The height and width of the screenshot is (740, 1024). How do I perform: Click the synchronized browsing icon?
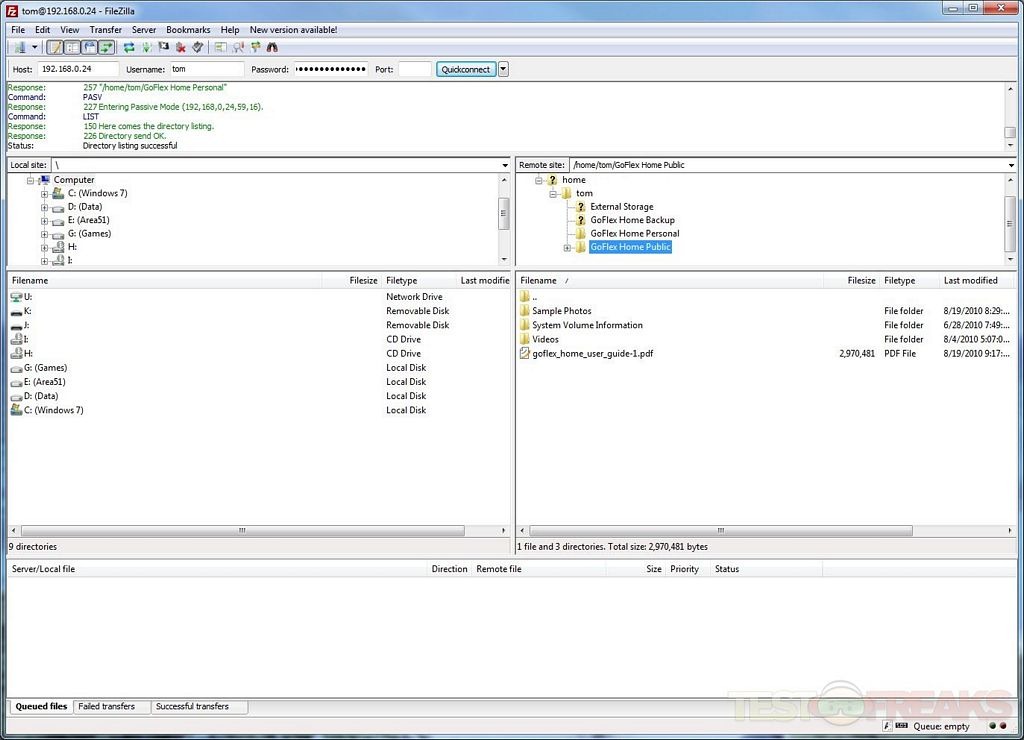click(x=255, y=47)
